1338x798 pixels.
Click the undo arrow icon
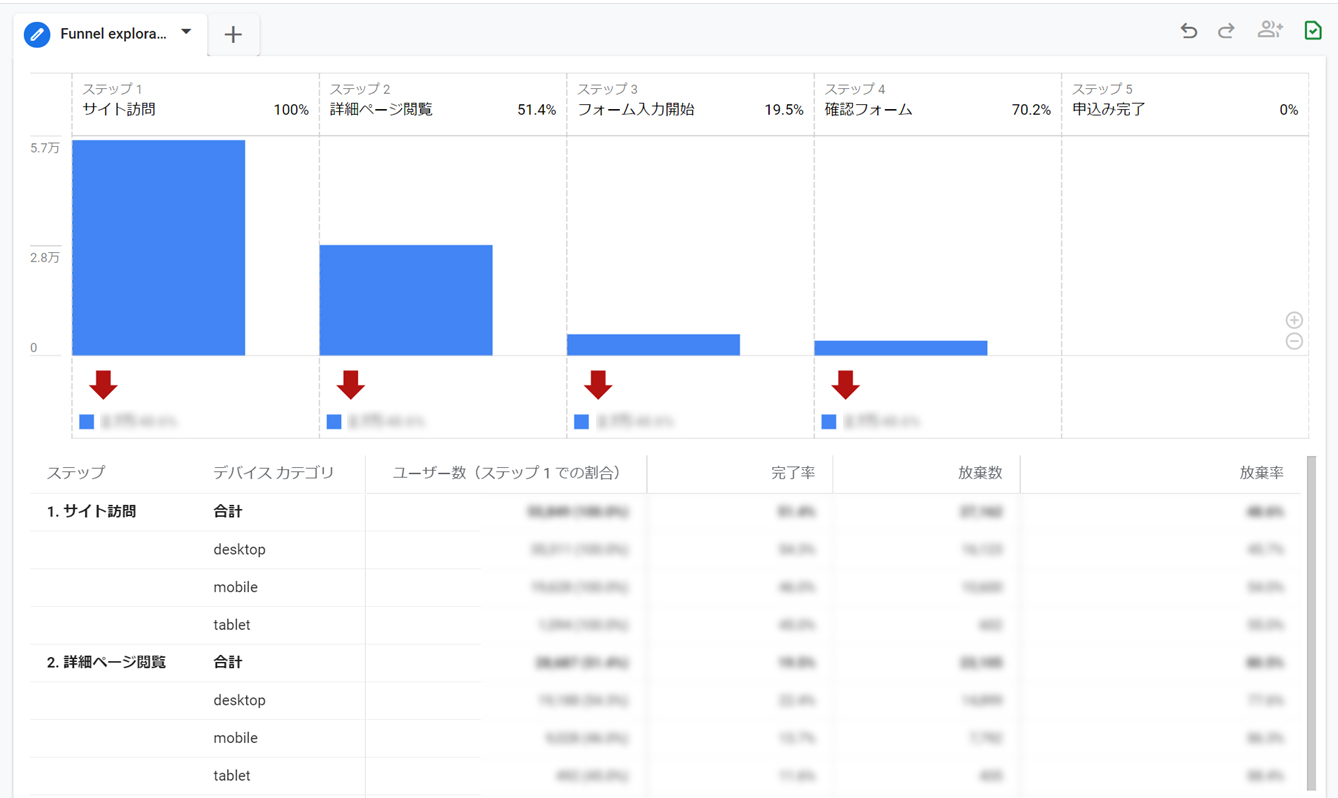pos(1188,31)
